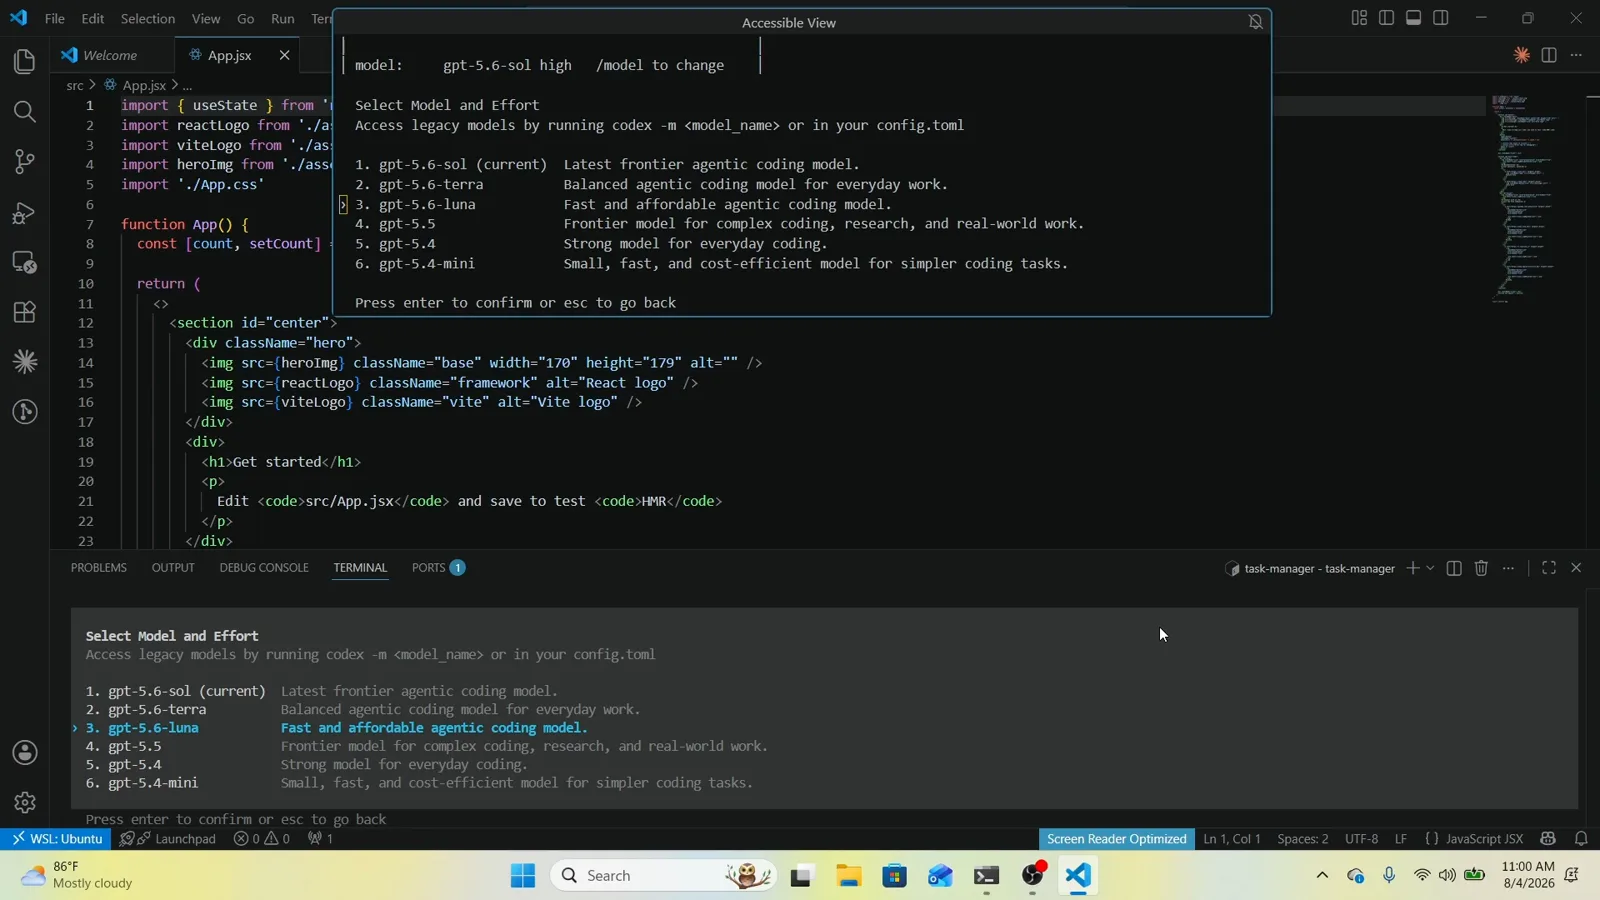Open the Git graph icon in activity bar
This screenshot has width=1600, height=900.
pyautogui.click(x=25, y=412)
